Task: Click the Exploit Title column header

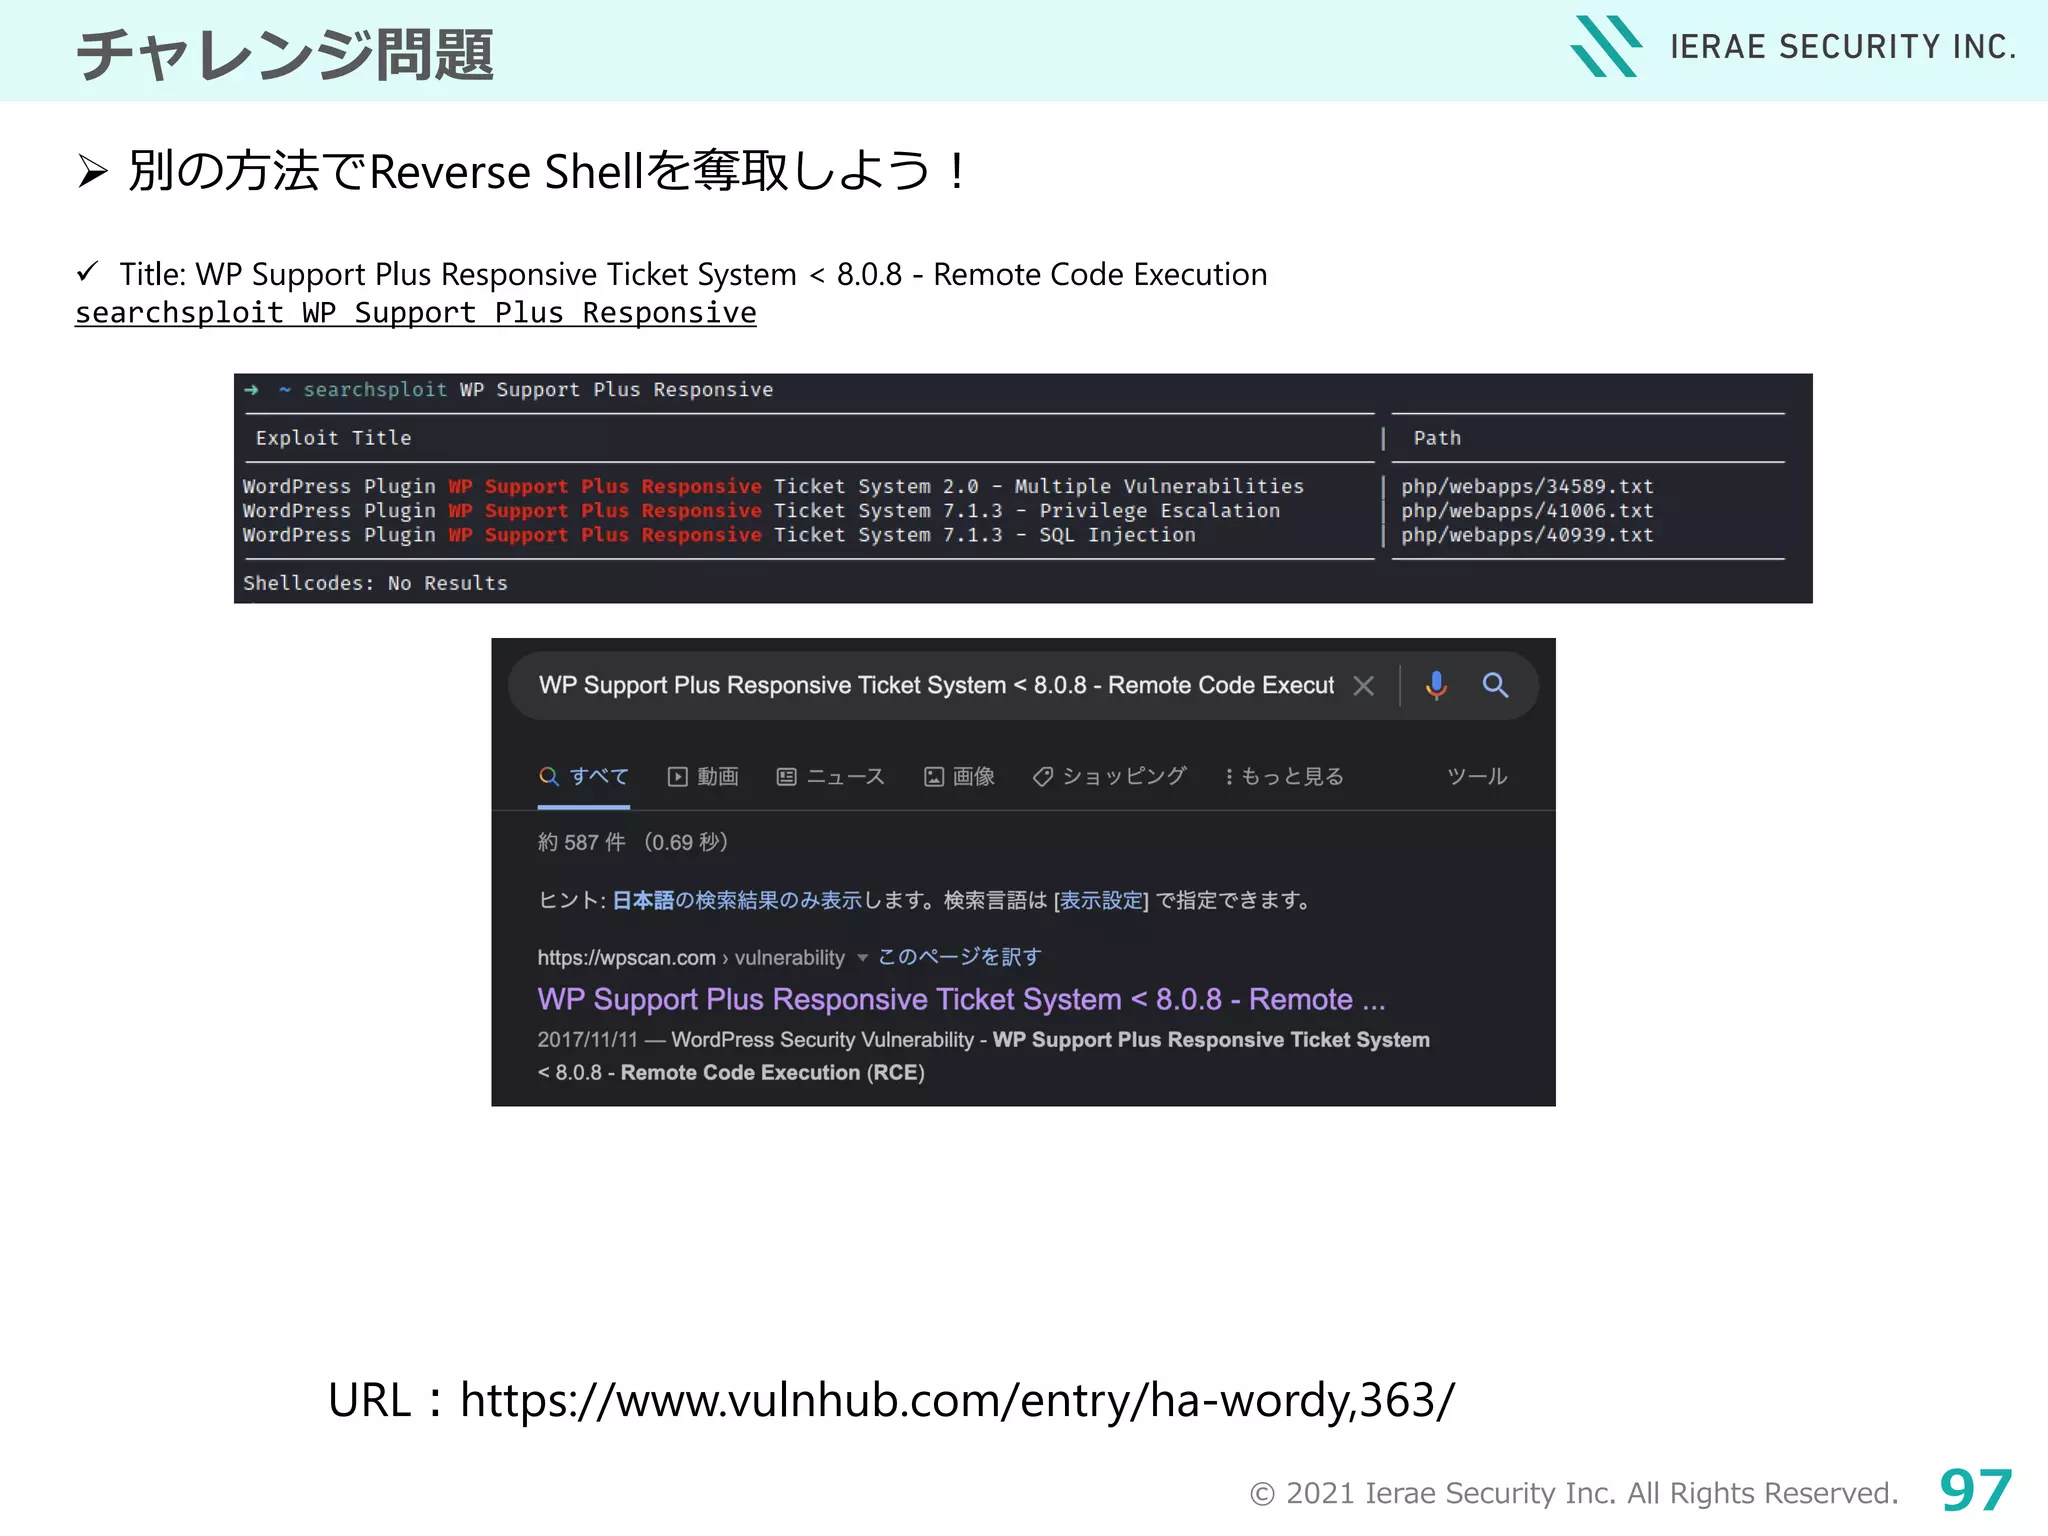Action: coord(333,438)
